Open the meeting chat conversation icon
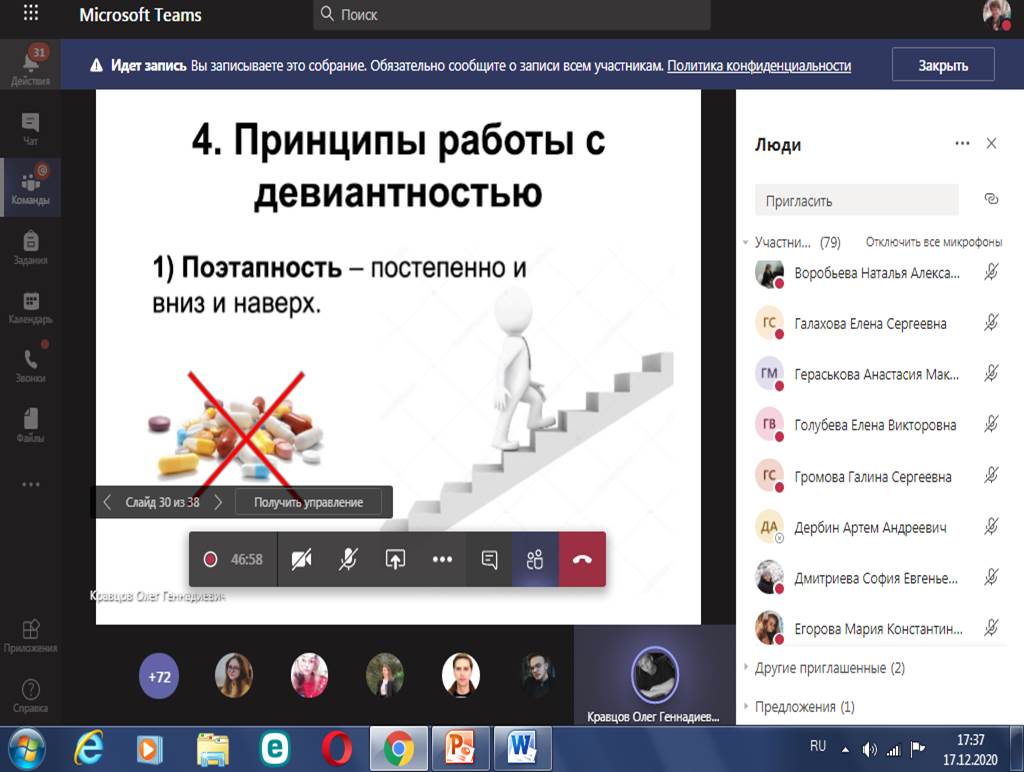 tap(489, 559)
